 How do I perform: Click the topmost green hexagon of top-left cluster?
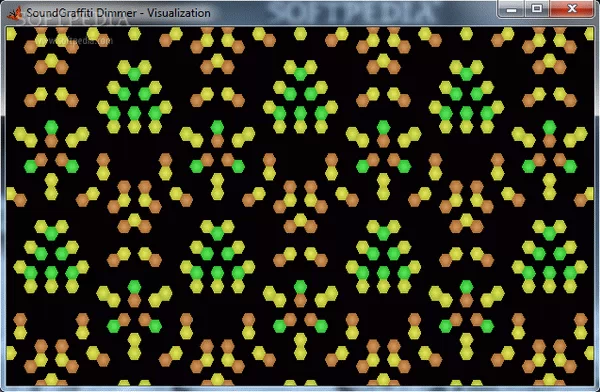(134, 74)
